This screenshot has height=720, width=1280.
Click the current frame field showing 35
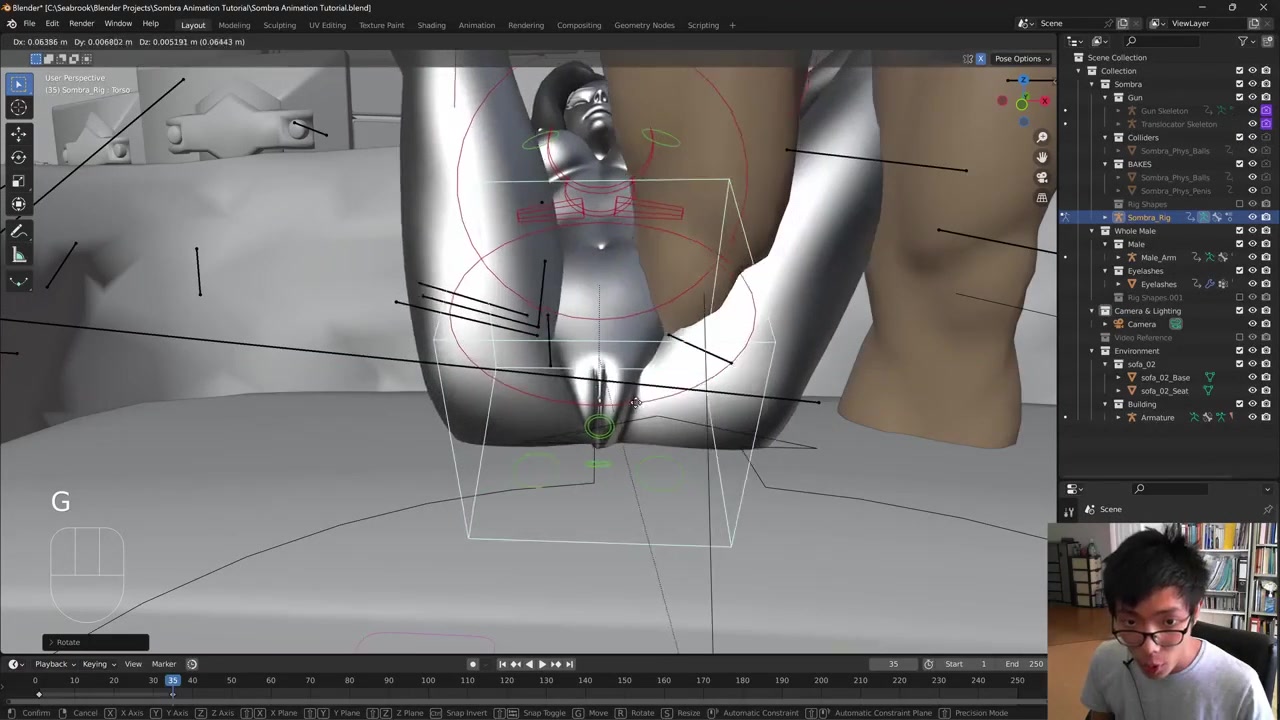coord(893,664)
